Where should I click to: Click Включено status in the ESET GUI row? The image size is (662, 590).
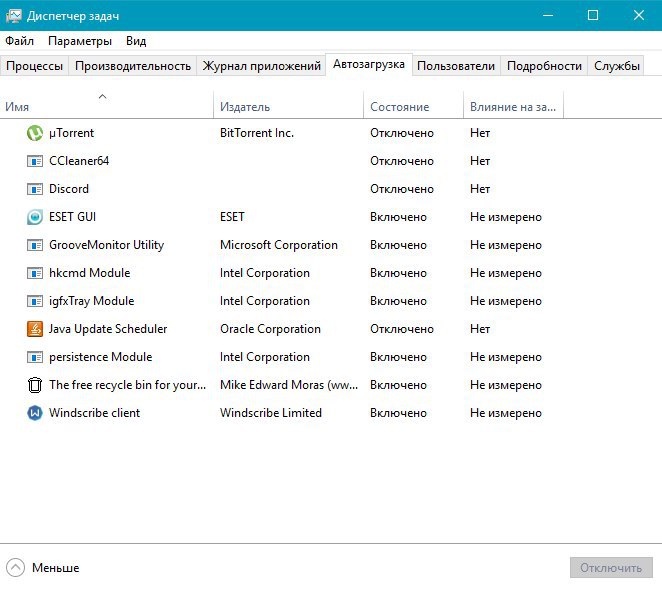[x=399, y=217]
